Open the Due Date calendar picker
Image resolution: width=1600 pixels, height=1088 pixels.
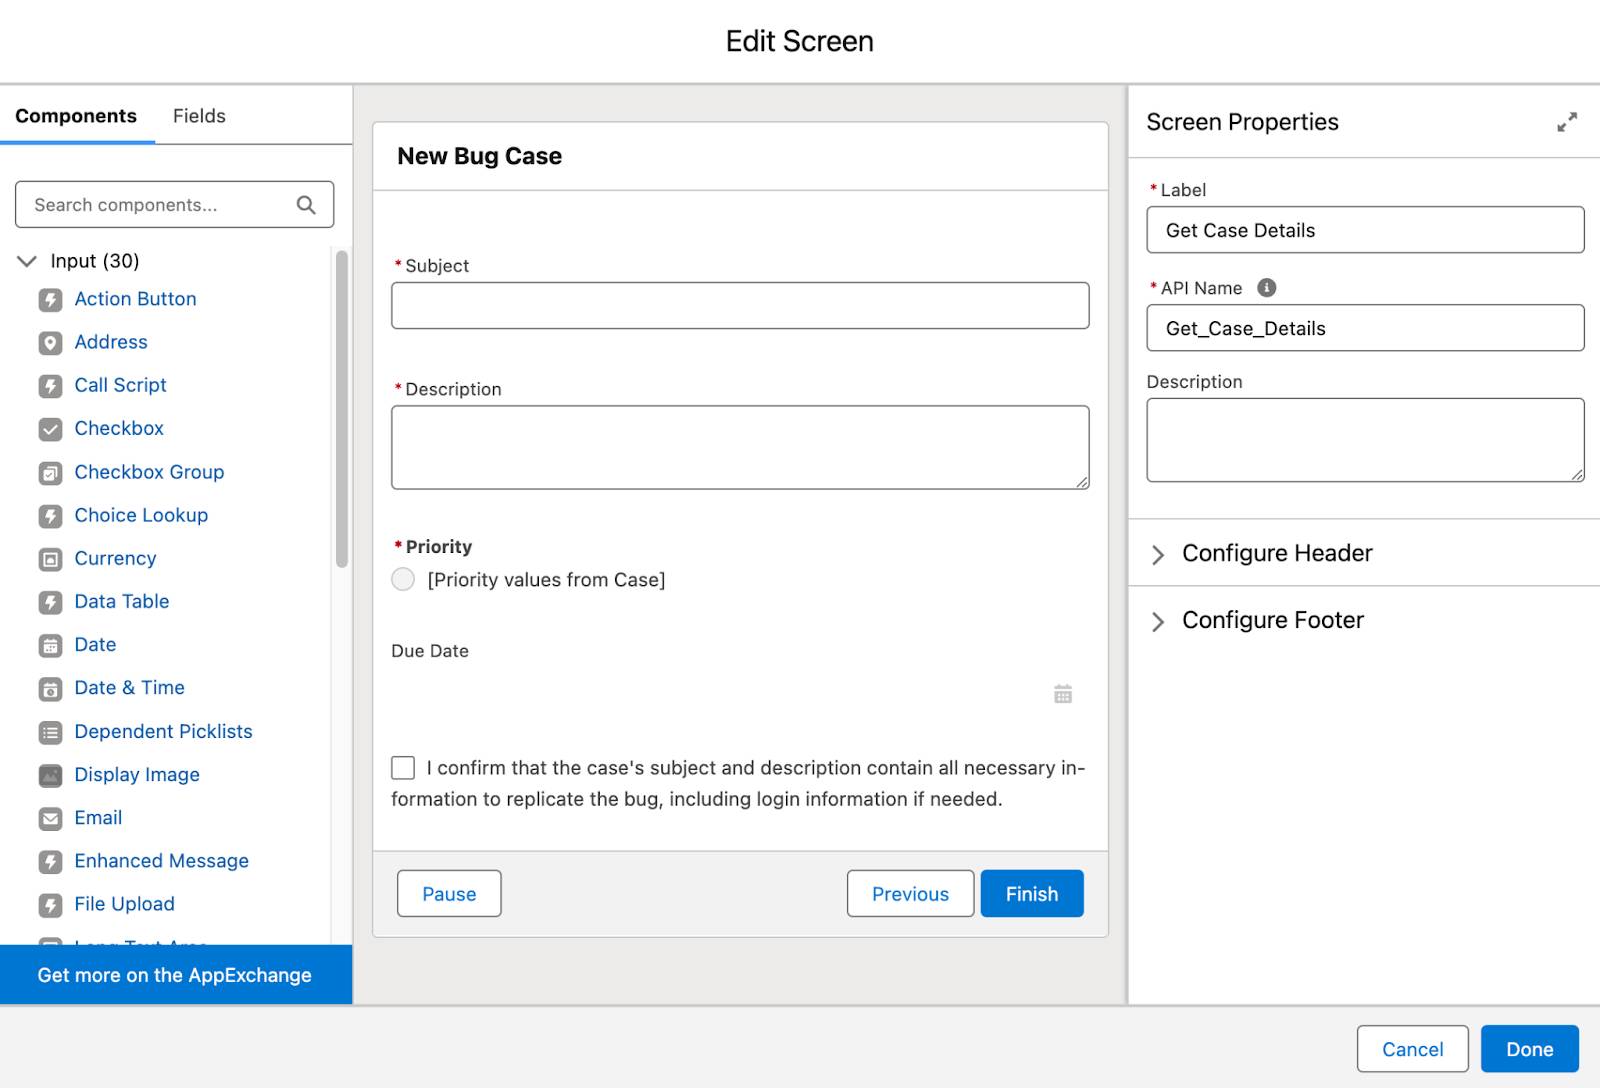point(1063,694)
